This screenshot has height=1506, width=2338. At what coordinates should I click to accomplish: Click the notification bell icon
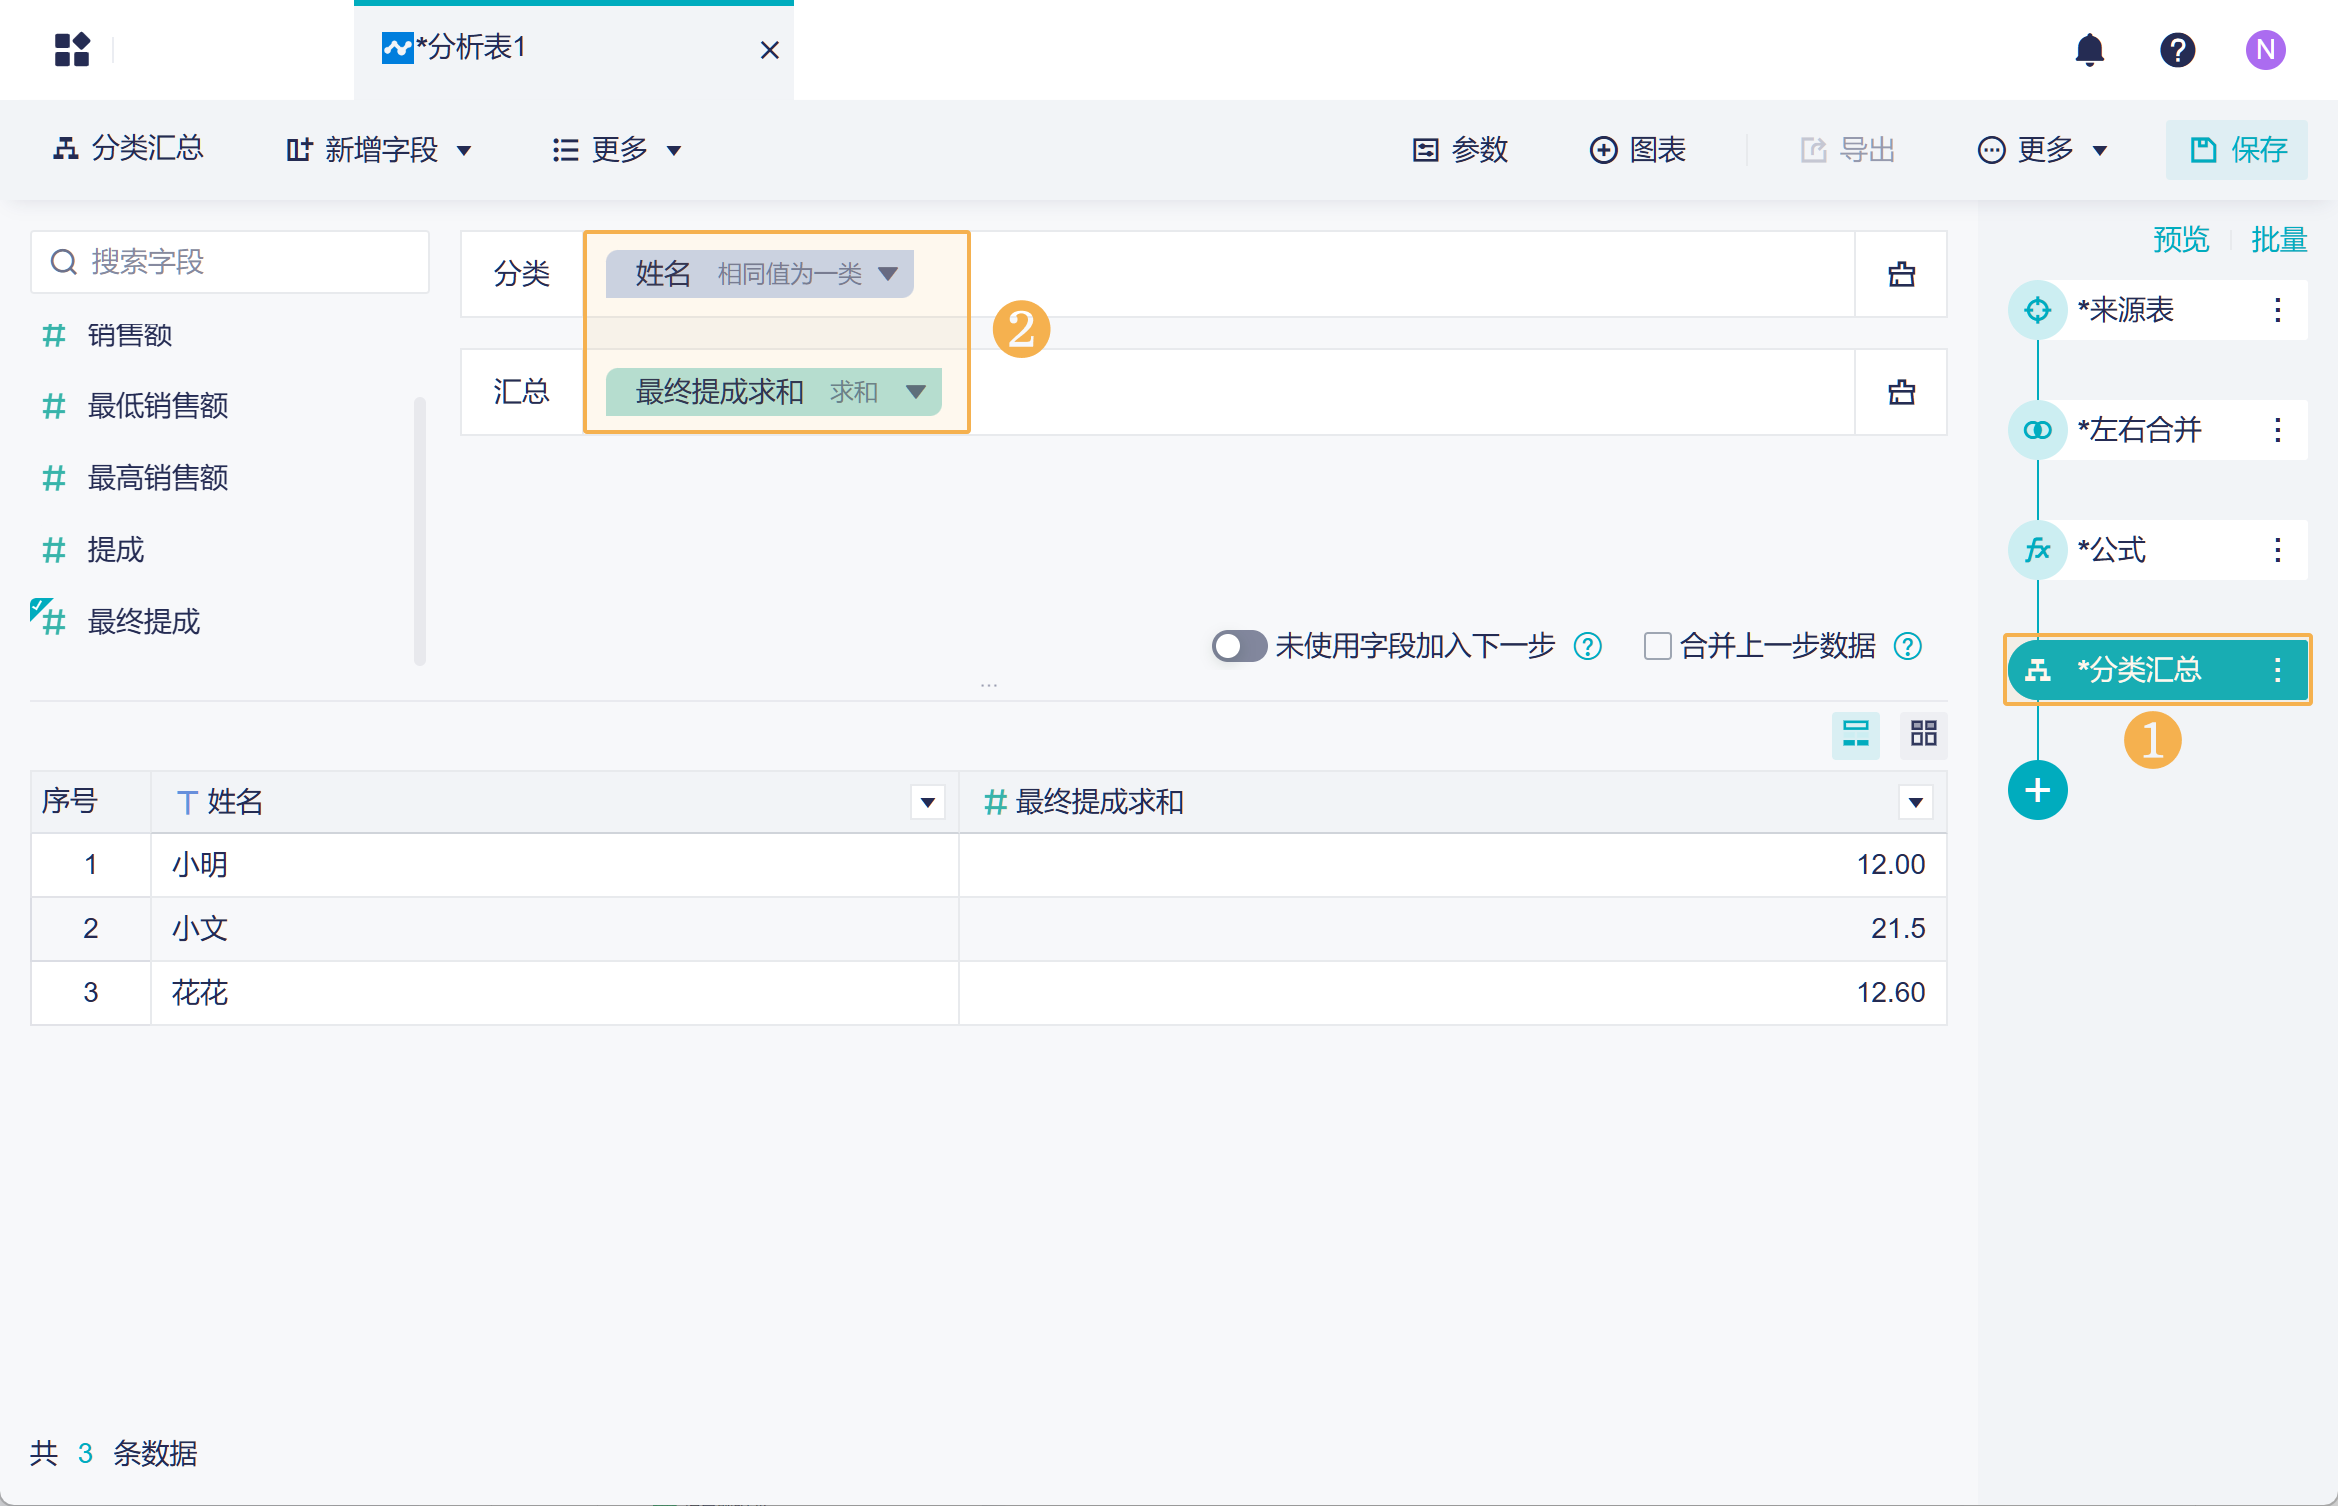[2089, 50]
